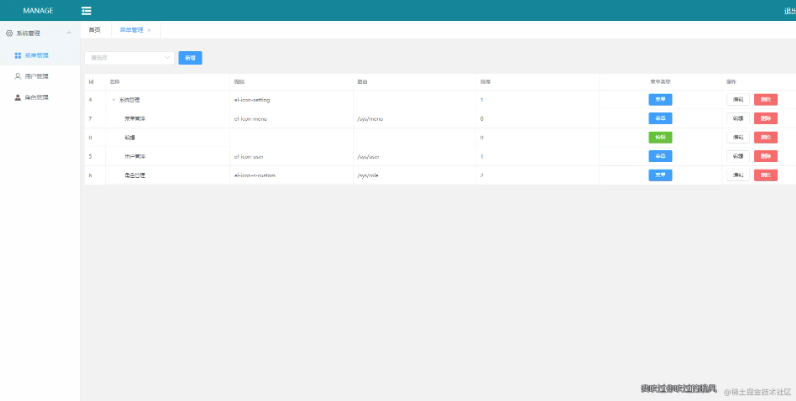Click the 名称 column header
Viewport: 796px width, 401px height.
coord(114,82)
